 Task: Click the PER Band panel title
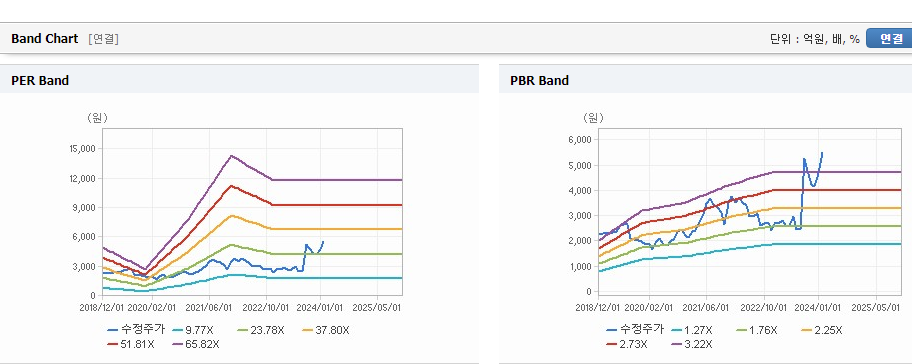[40, 81]
